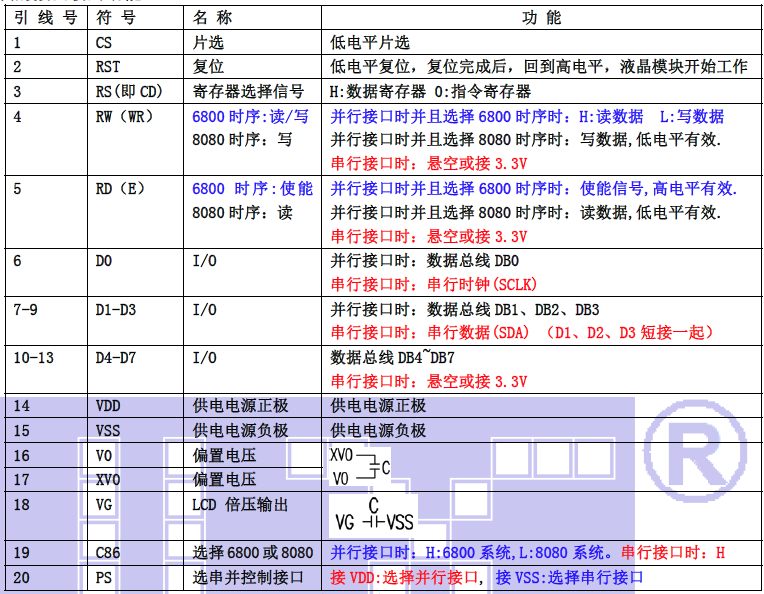Click the "LCD 倍压输出" name cell
This screenshot has width=764, height=594.
[240, 505]
